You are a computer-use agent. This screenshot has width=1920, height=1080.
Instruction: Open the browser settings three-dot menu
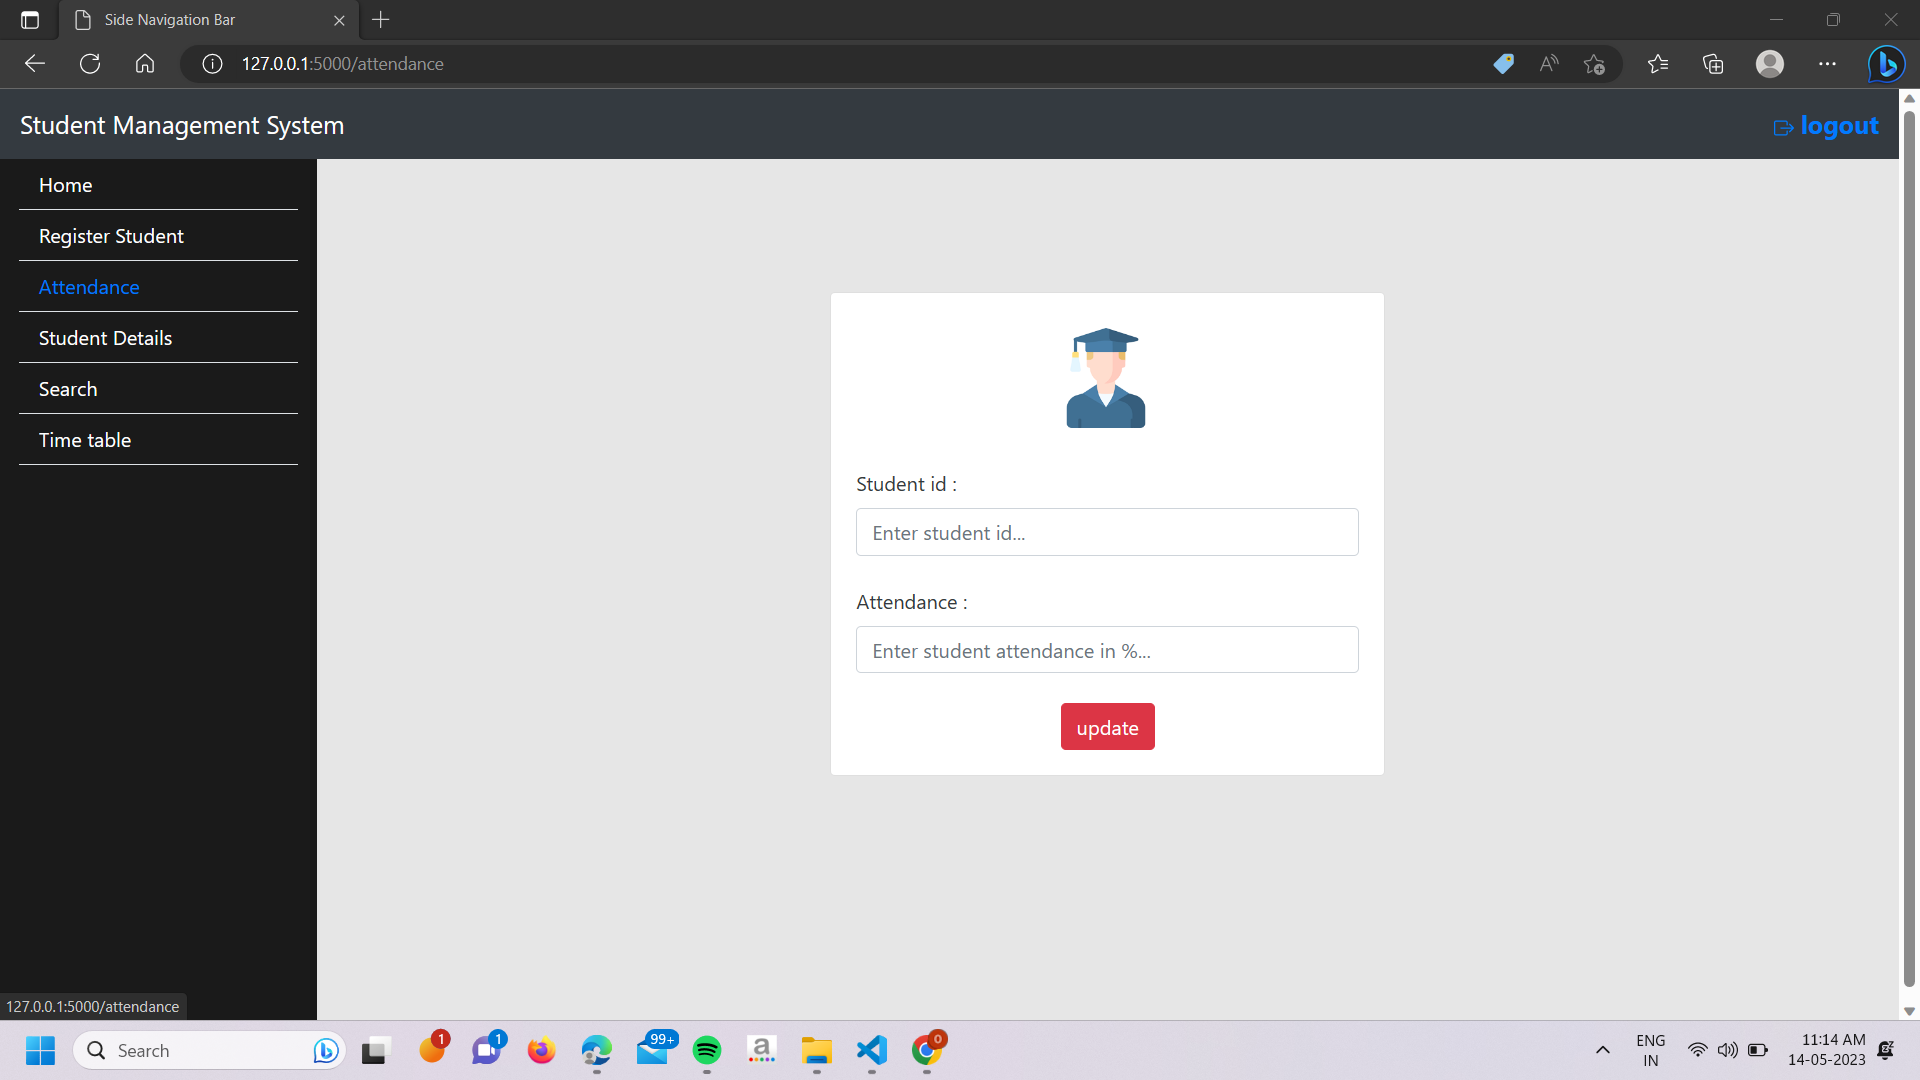[1828, 63]
